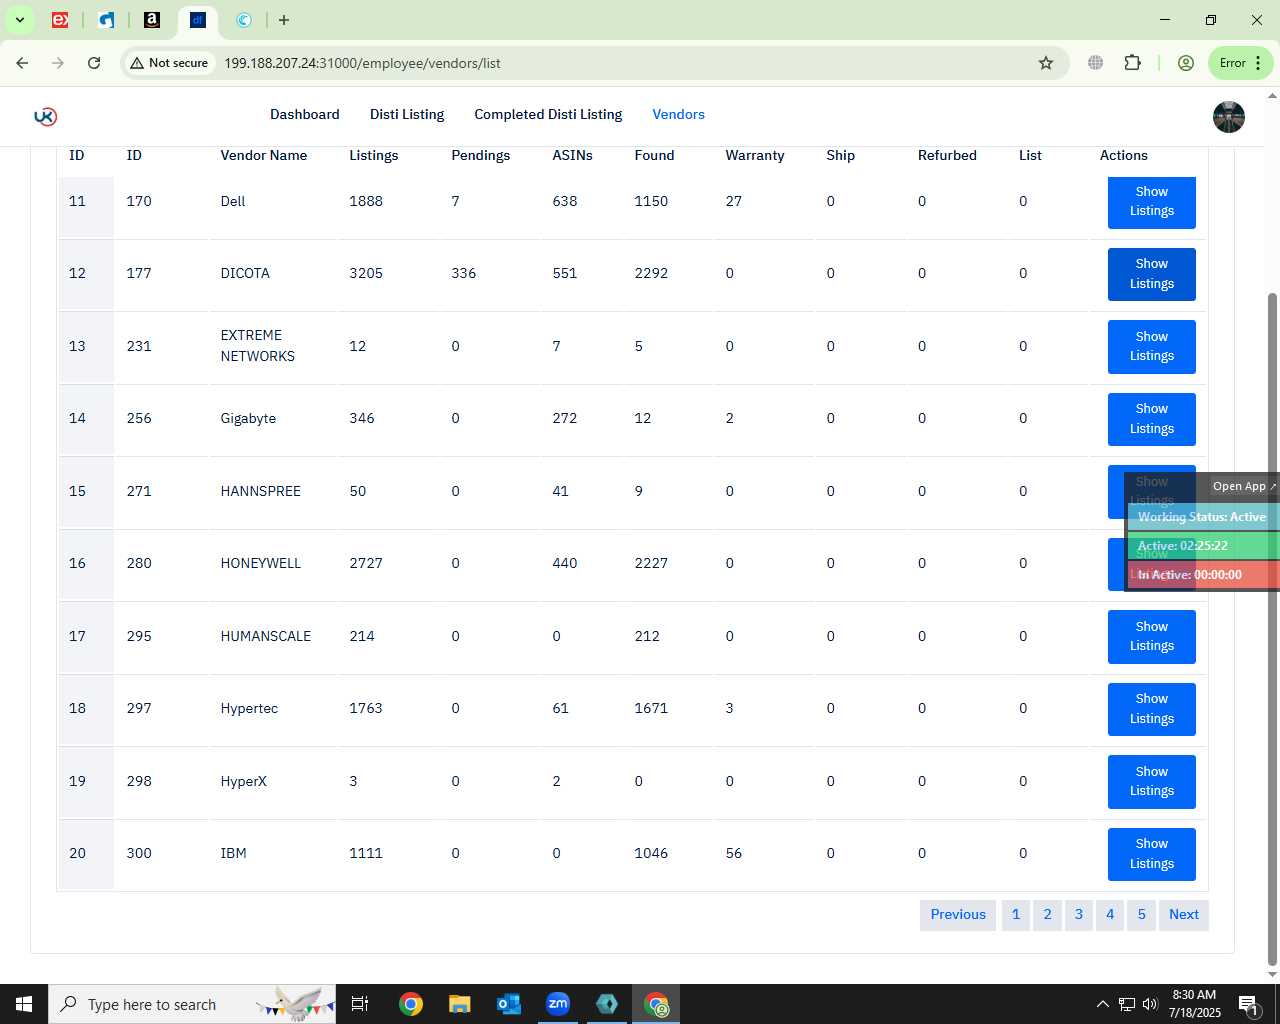Go to the Next page
The image size is (1280, 1024).
[1184, 915]
